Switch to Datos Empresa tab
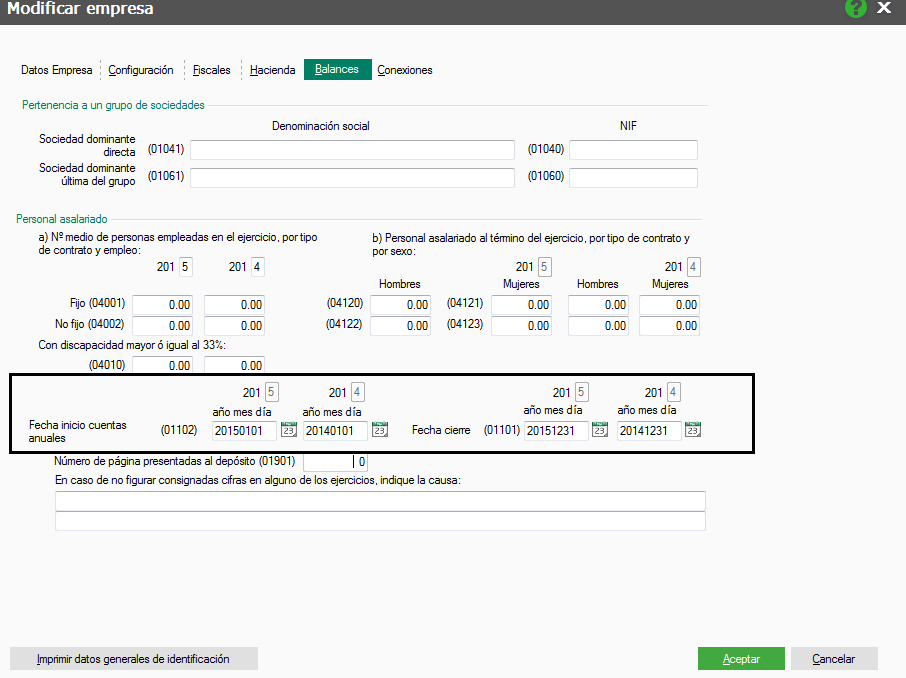The height and width of the screenshot is (678, 906). pyautogui.click(x=57, y=70)
